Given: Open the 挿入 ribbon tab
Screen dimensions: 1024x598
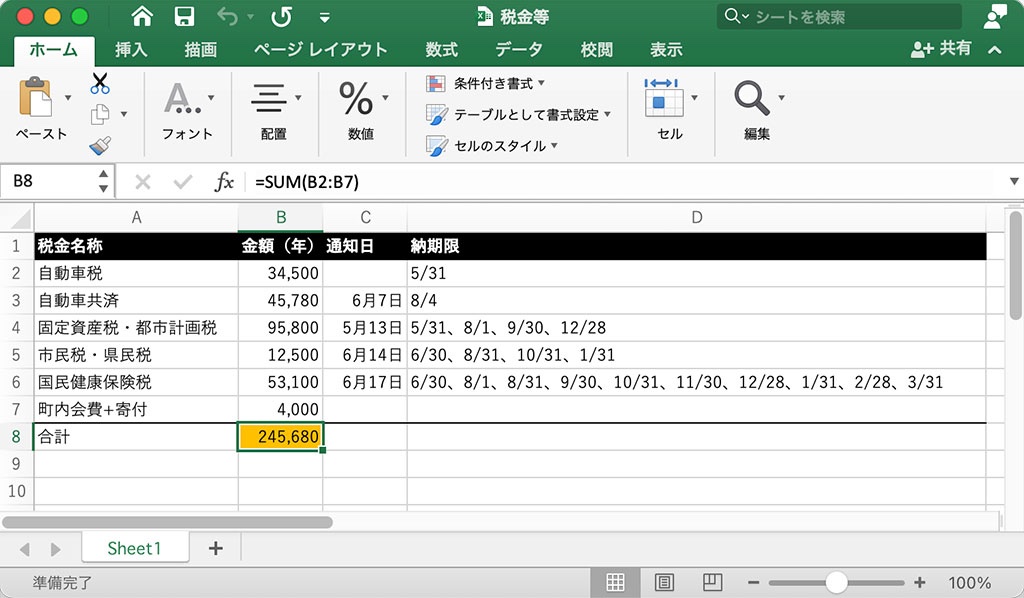Looking at the screenshot, I should pos(131,50).
